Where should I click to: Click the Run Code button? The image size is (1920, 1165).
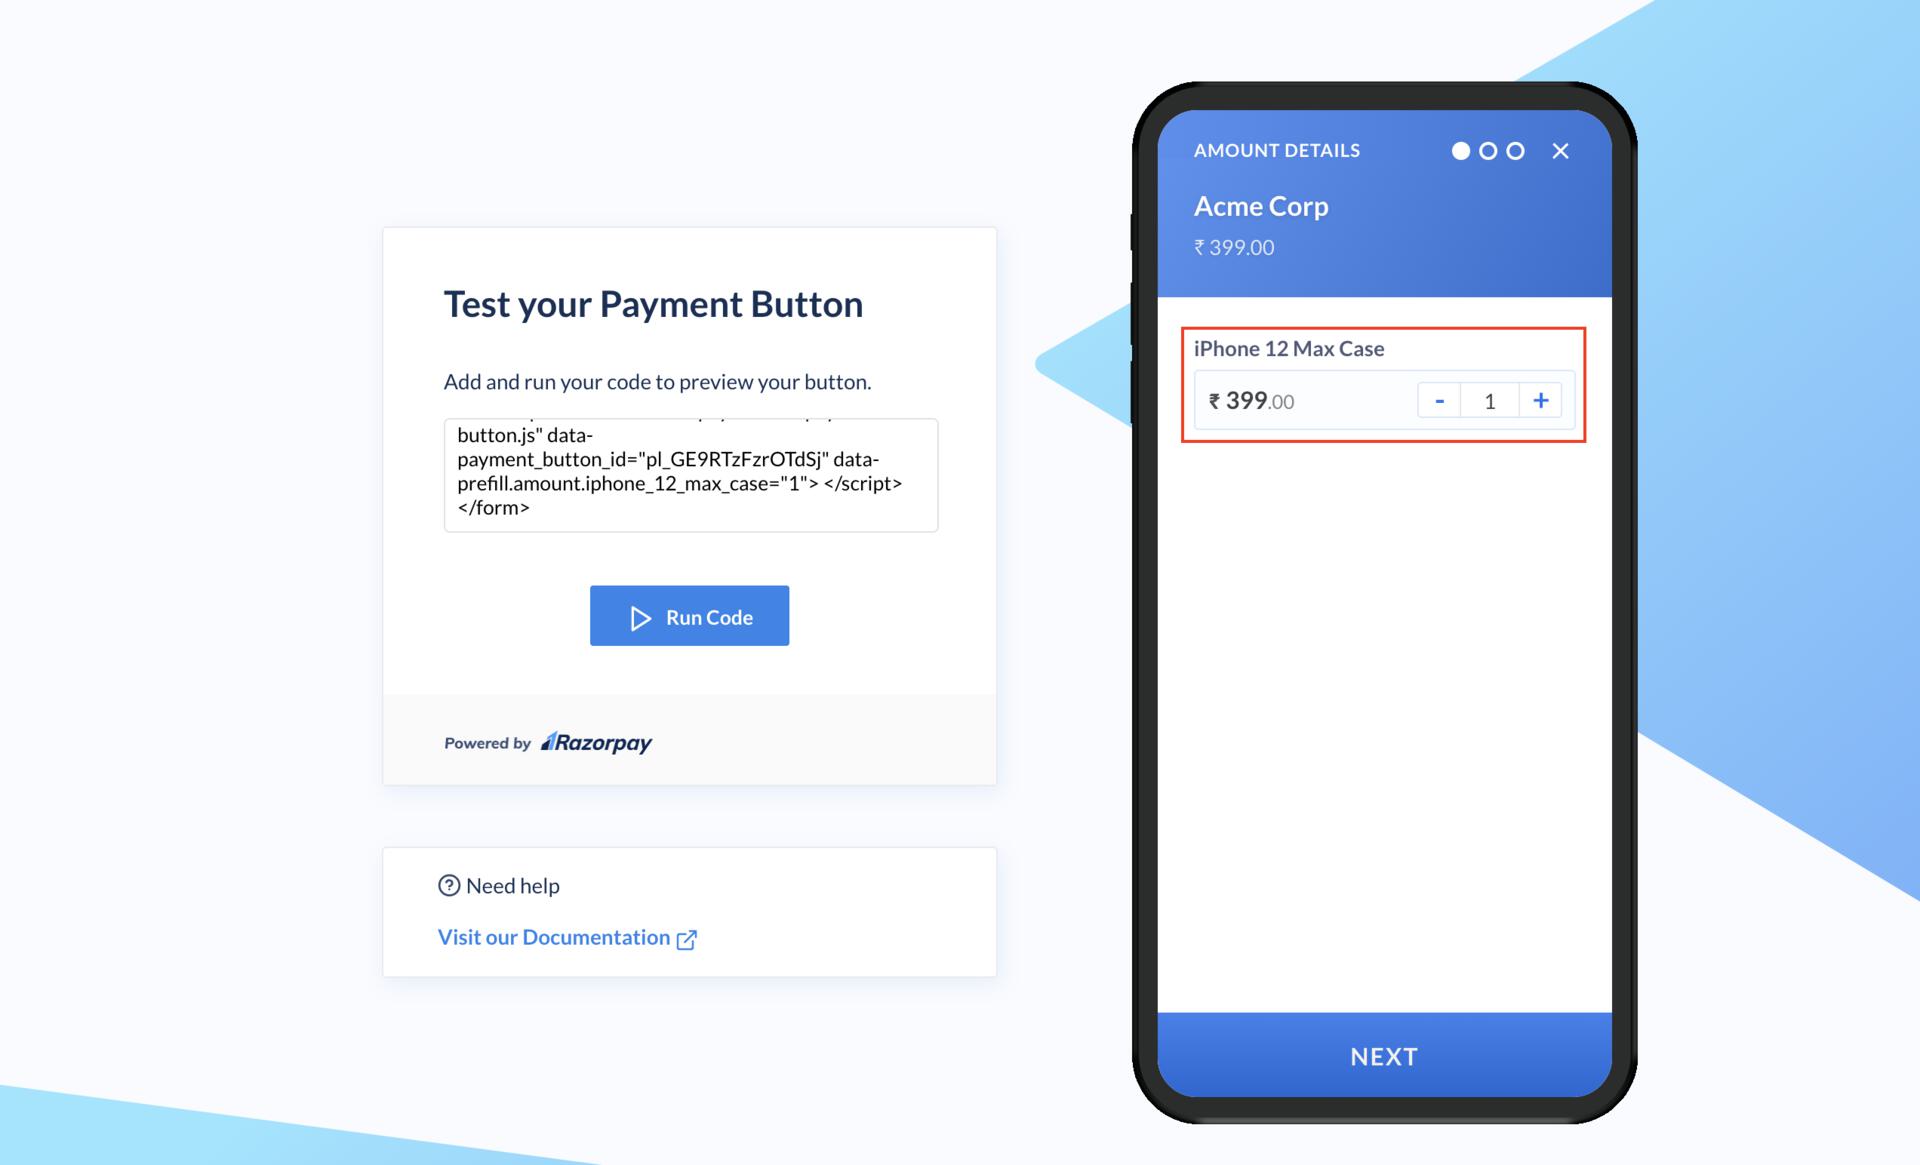(x=690, y=615)
